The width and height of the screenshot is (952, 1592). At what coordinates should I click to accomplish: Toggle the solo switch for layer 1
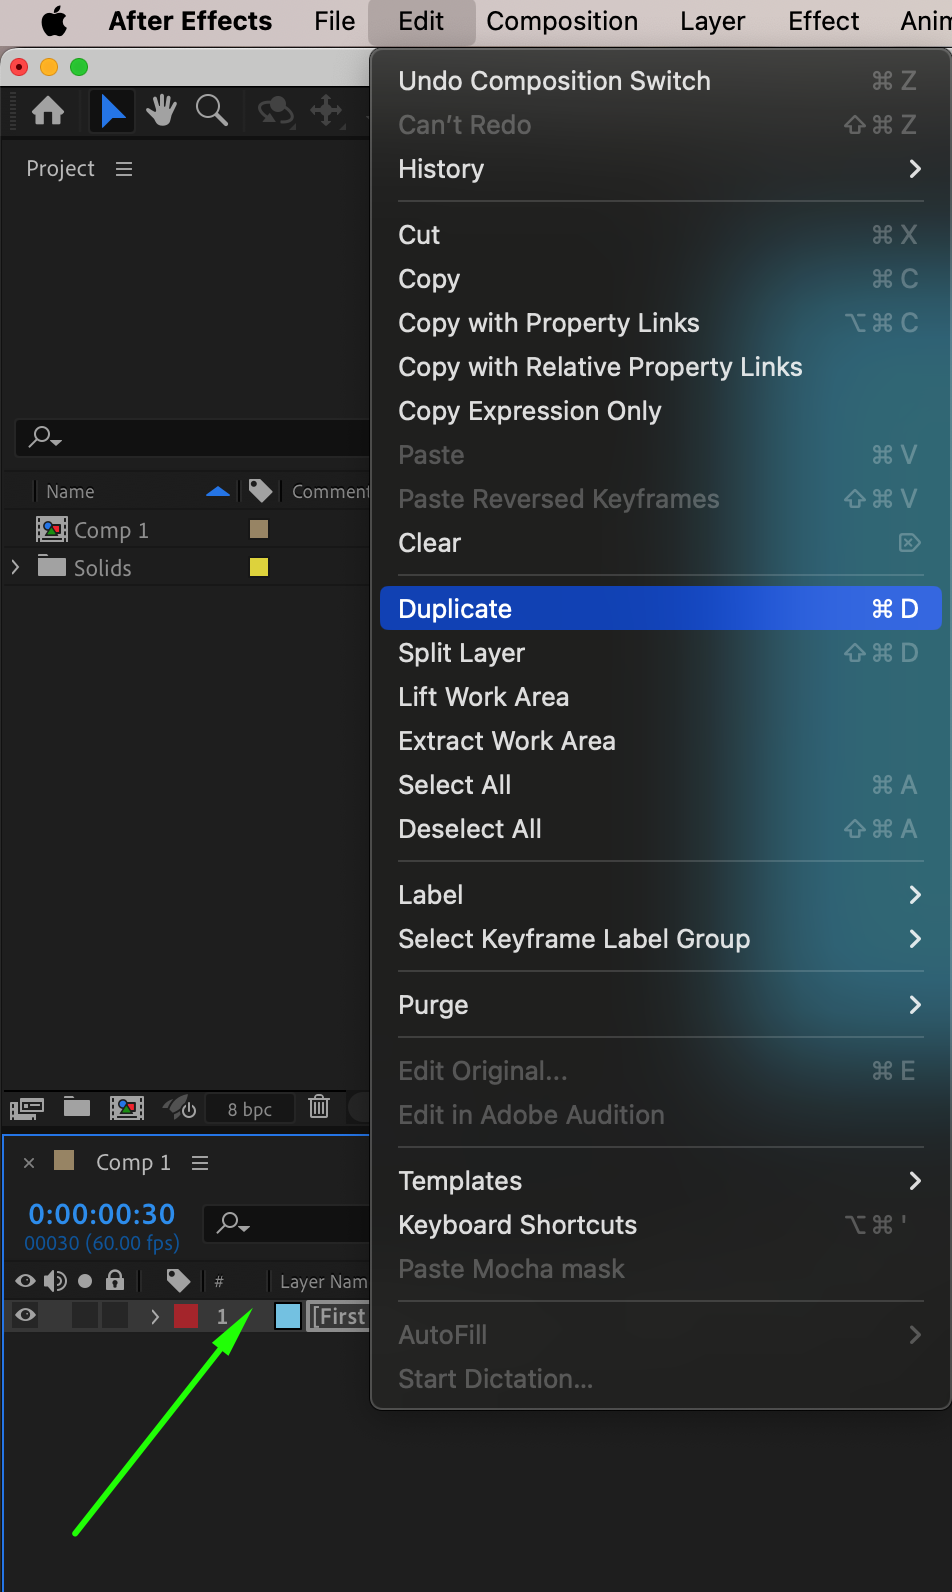coord(86,1316)
